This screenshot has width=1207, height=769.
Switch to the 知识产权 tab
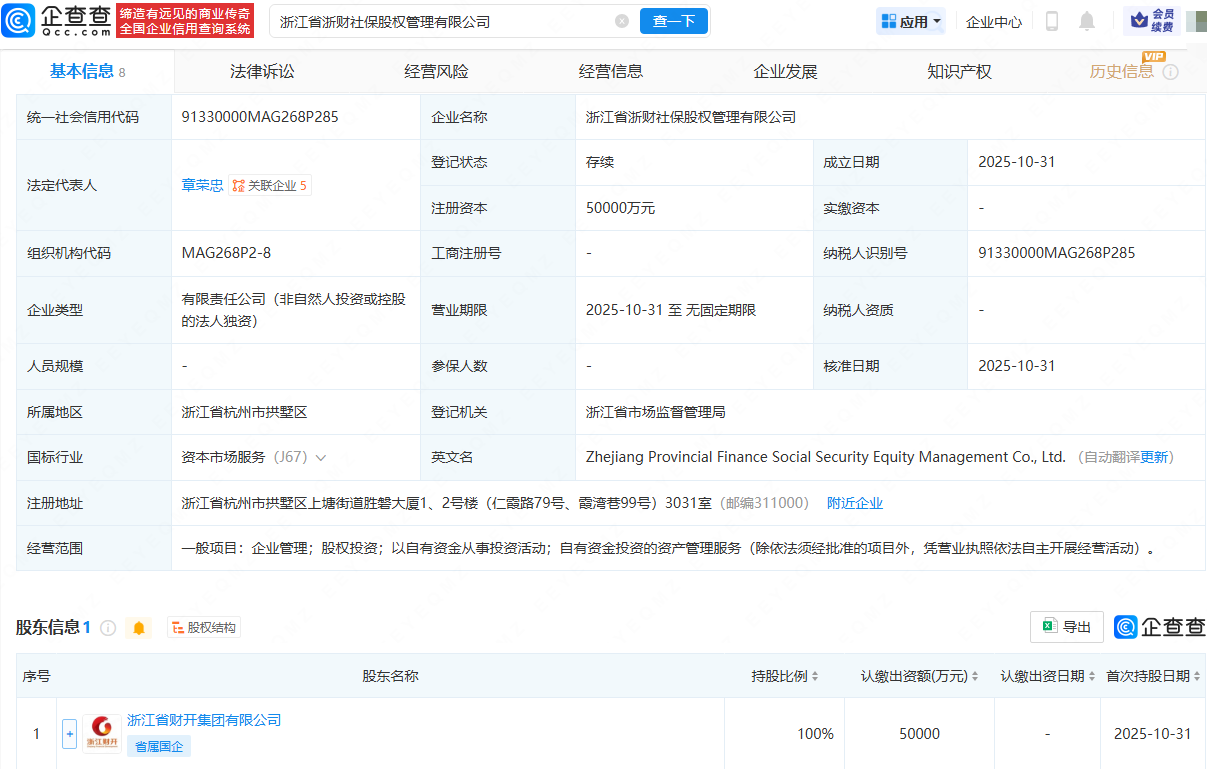[x=959, y=72]
